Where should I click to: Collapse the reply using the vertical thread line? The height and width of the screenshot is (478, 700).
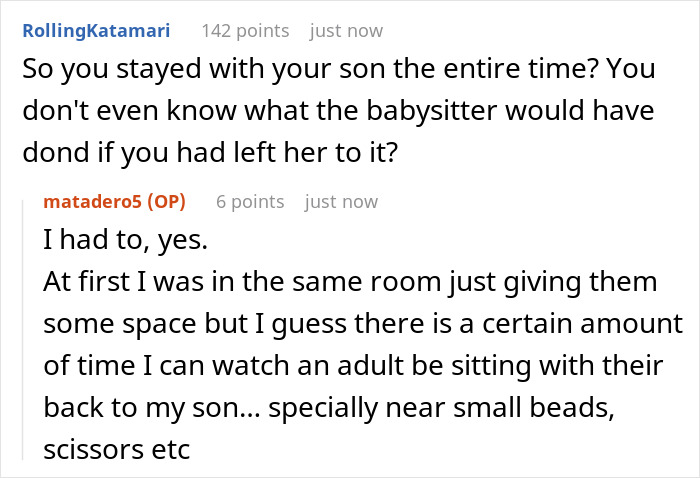click(23, 330)
